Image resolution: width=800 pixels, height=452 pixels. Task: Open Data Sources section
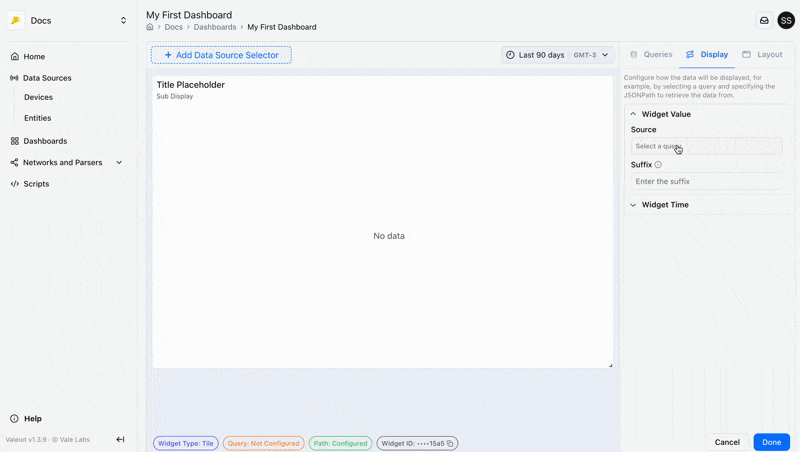tap(47, 78)
